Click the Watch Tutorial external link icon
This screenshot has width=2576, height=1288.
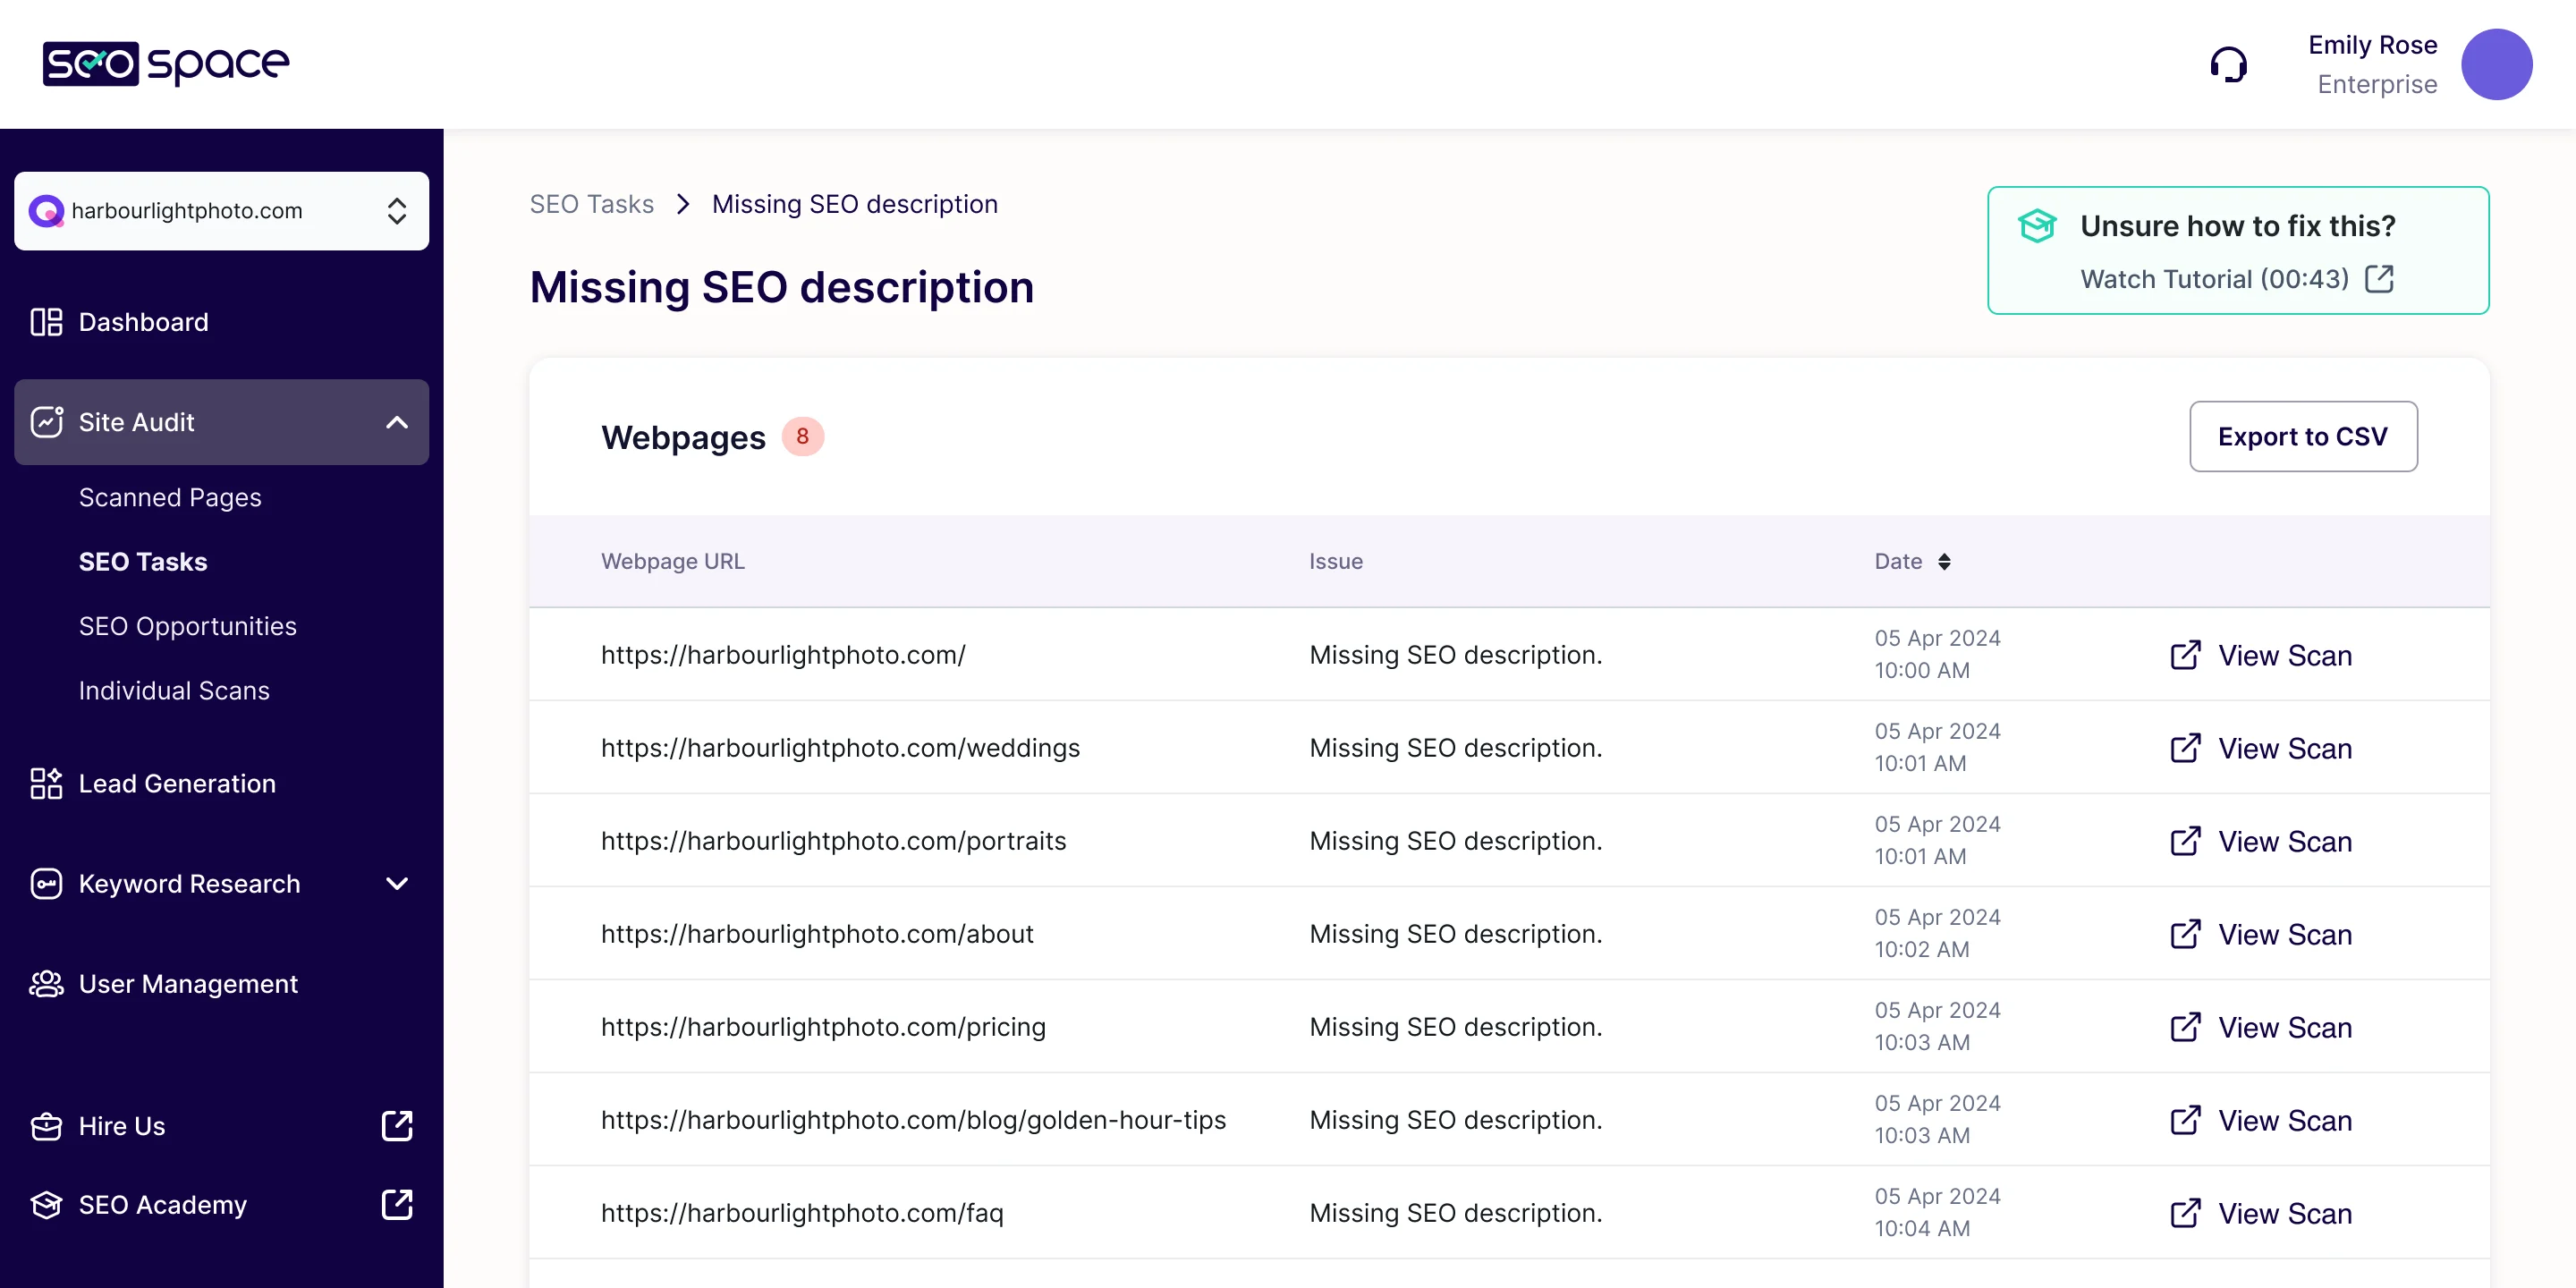click(x=2379, y=279)
